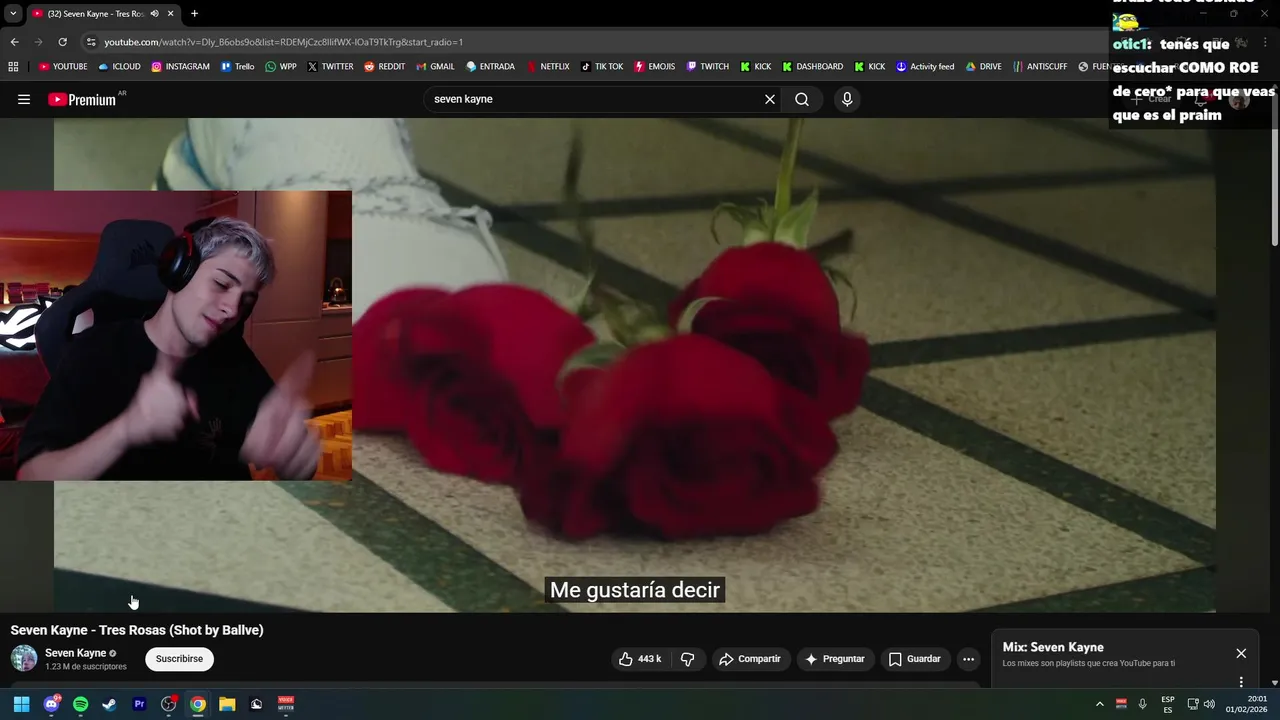1280x720 pixels.
Task: Open the system volume speaker icon
Action: tap(1209, 704)
